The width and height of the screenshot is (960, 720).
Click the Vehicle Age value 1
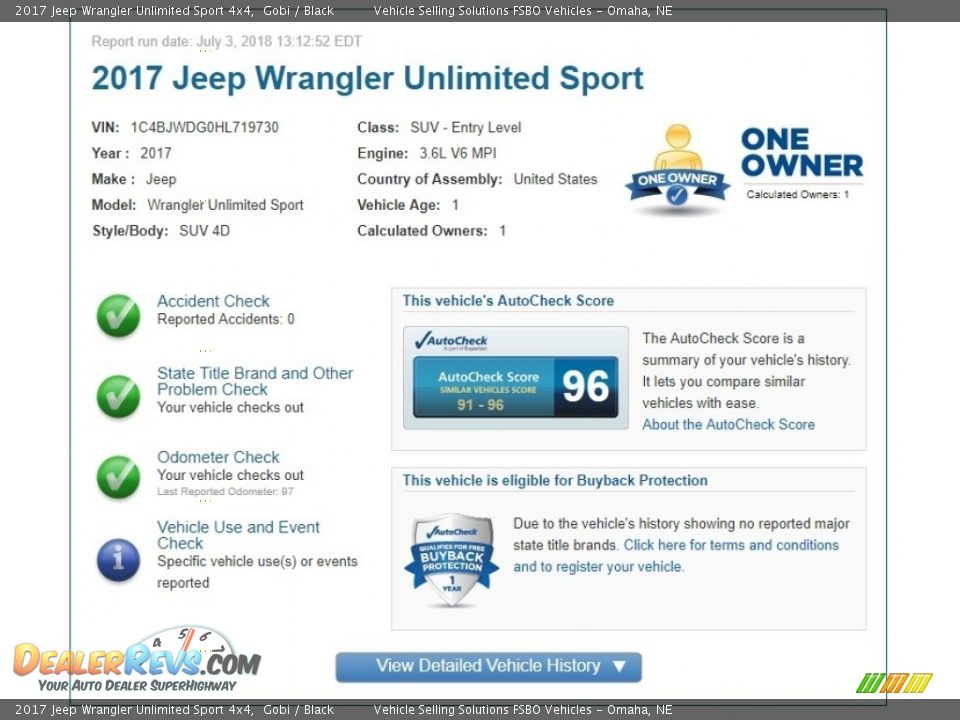(456, 205)
